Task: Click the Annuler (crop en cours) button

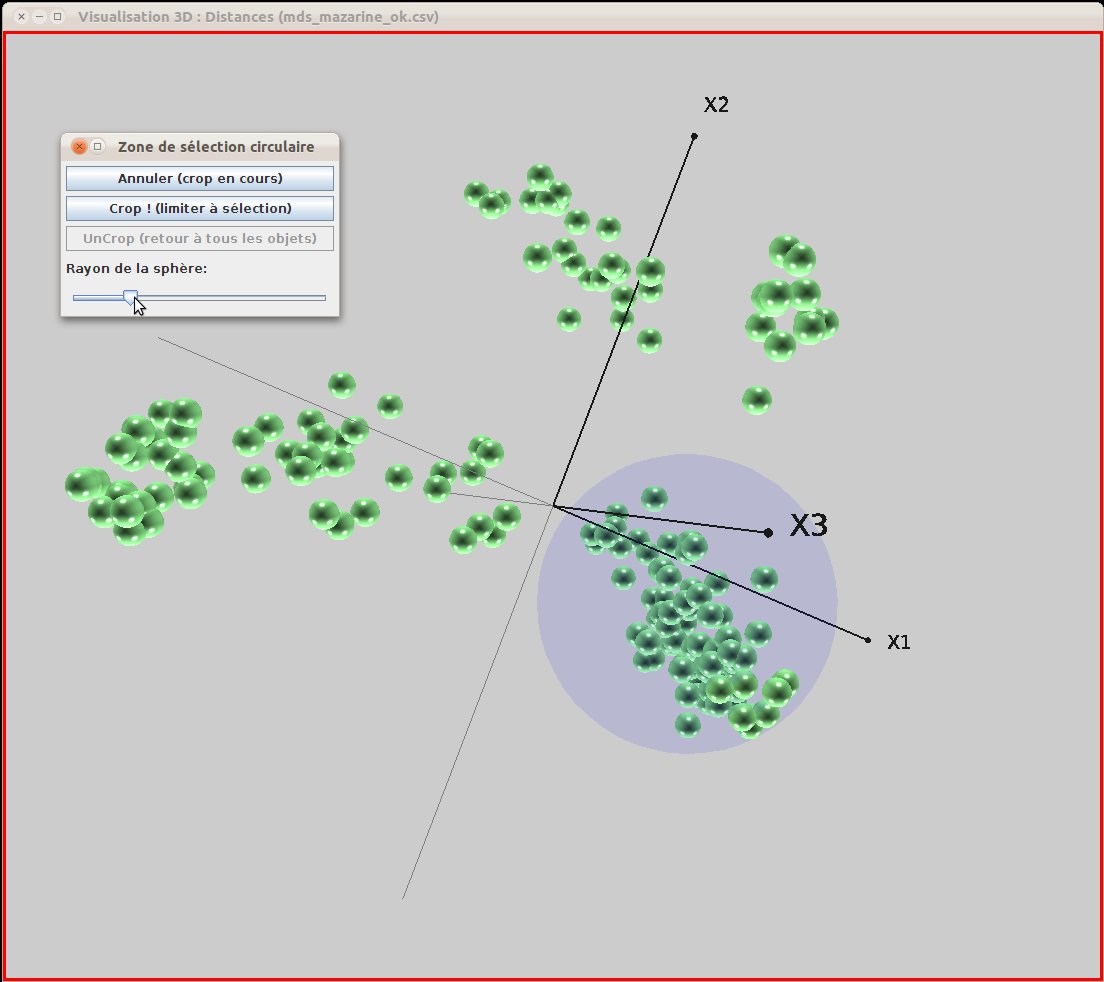Action: (200, 179)
